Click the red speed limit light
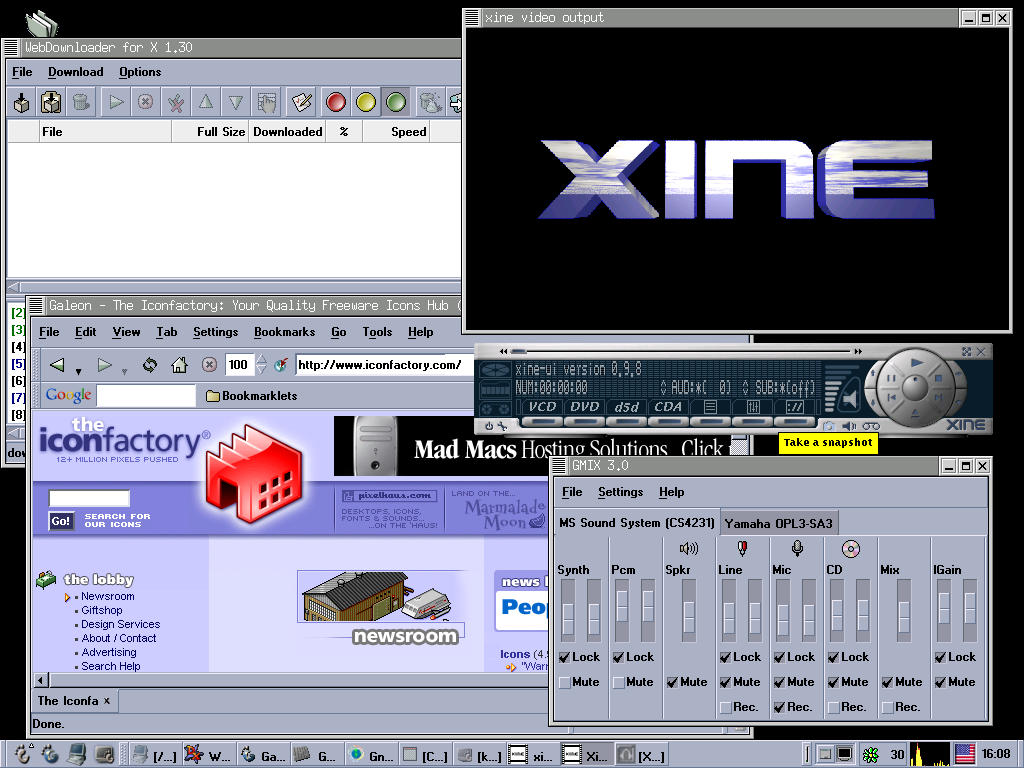This screenshot has width=1024, height=768. click(x=336, y=102)
